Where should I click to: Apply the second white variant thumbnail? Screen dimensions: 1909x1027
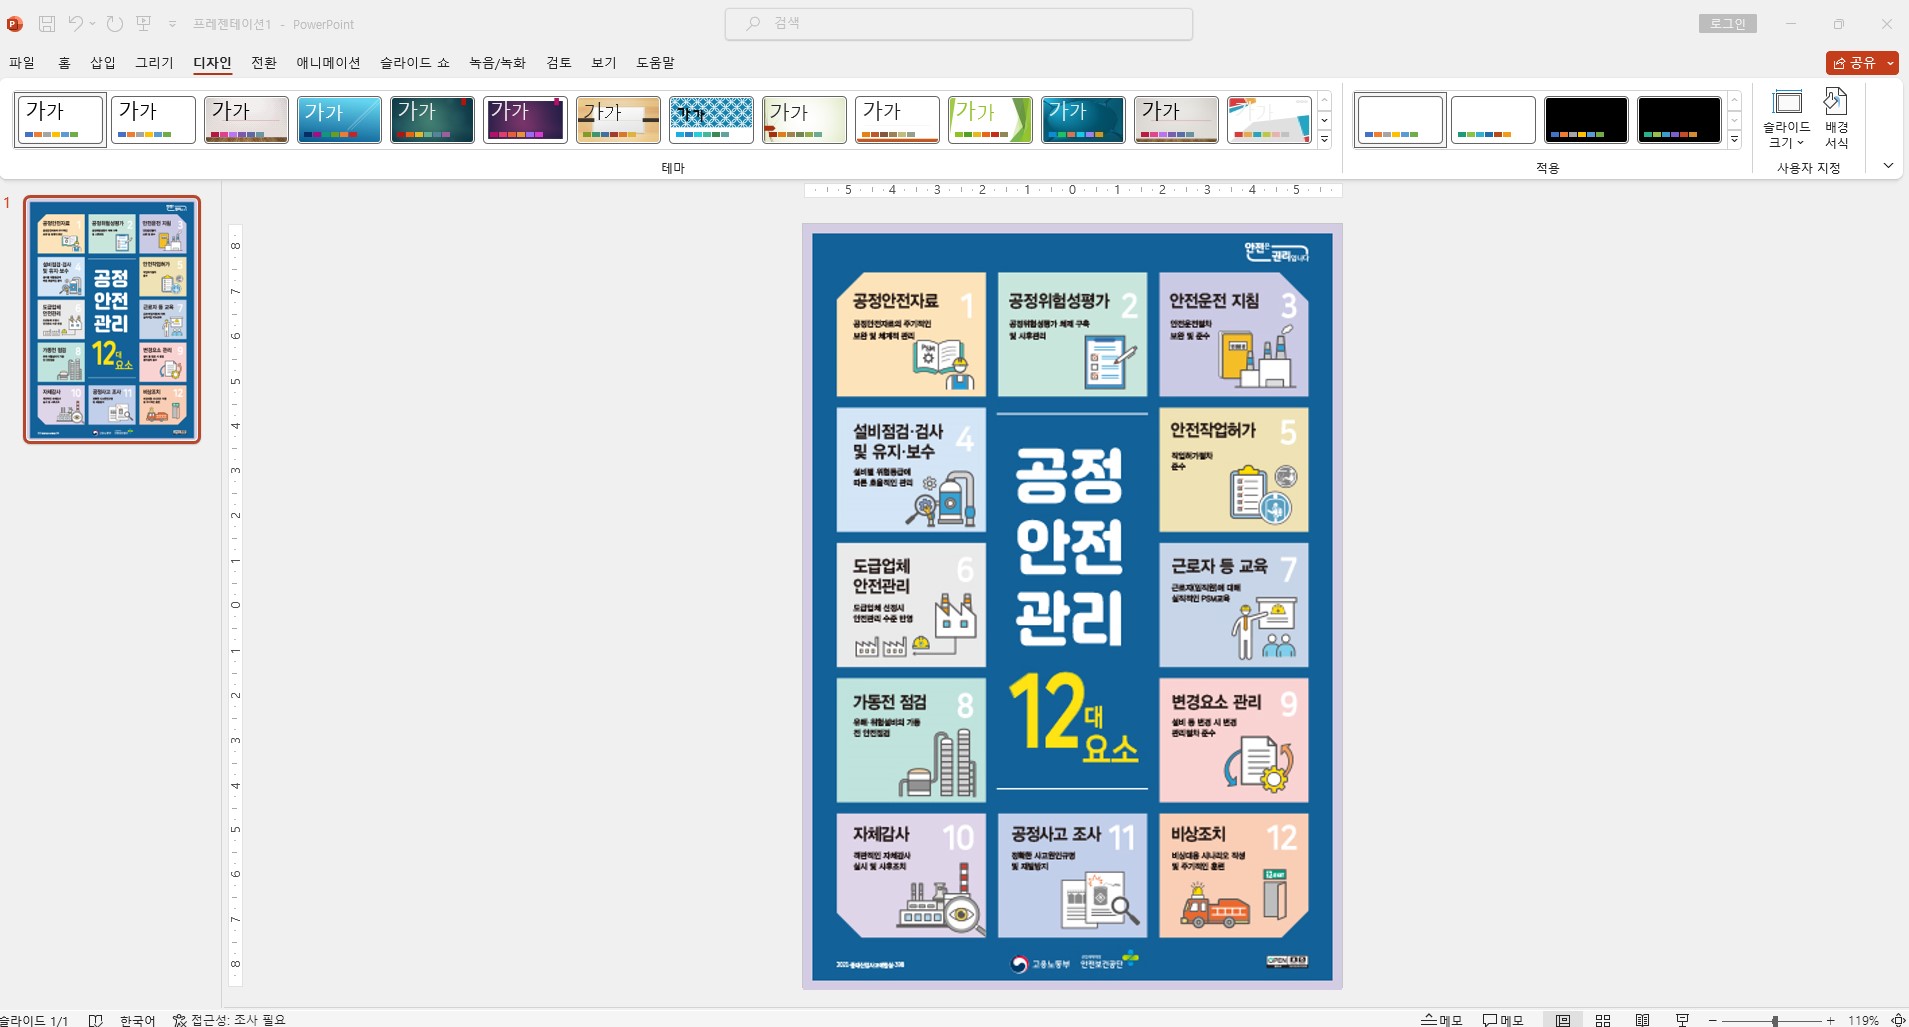click(x=1493, y=120)
